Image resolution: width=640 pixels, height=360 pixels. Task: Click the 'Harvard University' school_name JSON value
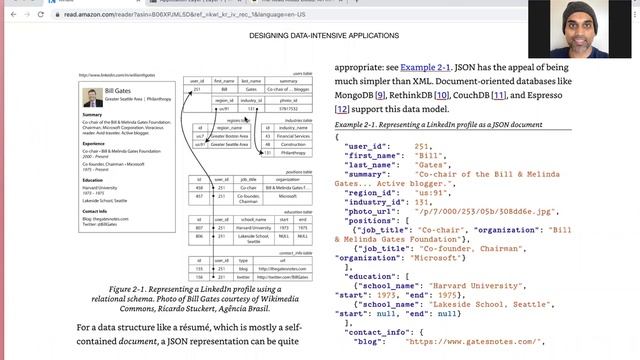pyautogui.click(x=476, y=286)
